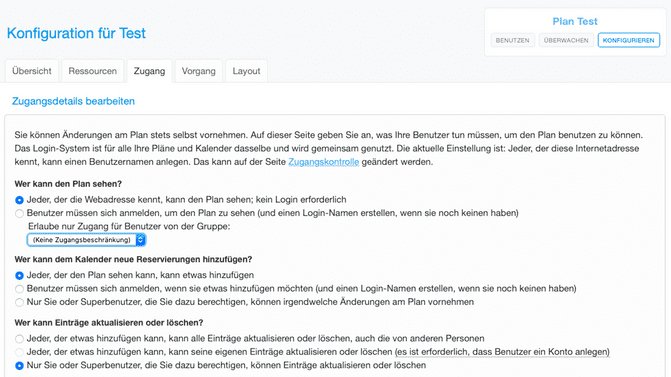Select 'seine eigenen Einträge aktualisieren' radio option
671x377 pixels.
click(19, 352)
